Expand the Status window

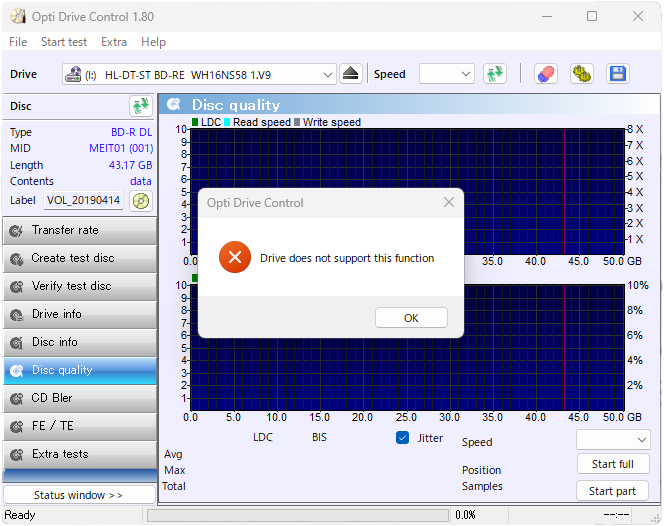[x=79, y=495]
